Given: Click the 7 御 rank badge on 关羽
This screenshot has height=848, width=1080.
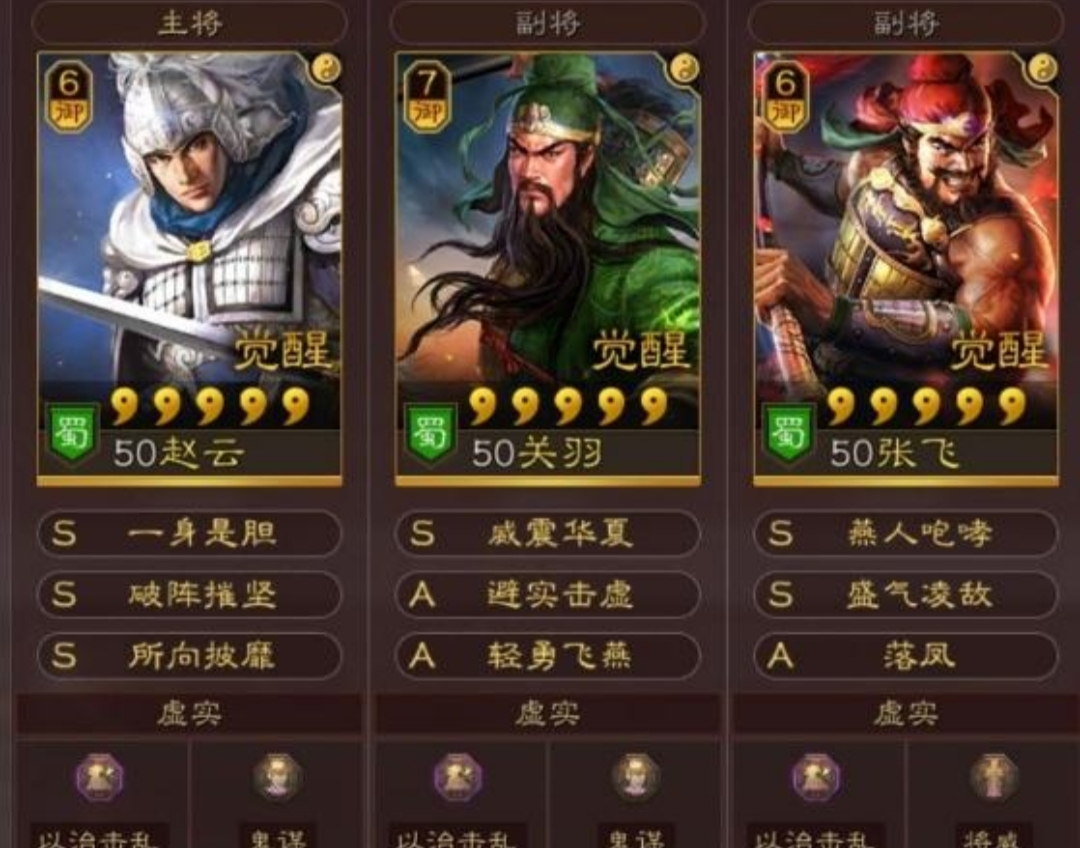Looking at the screenshot, I should pyautogui.click(x=427, y=96).
